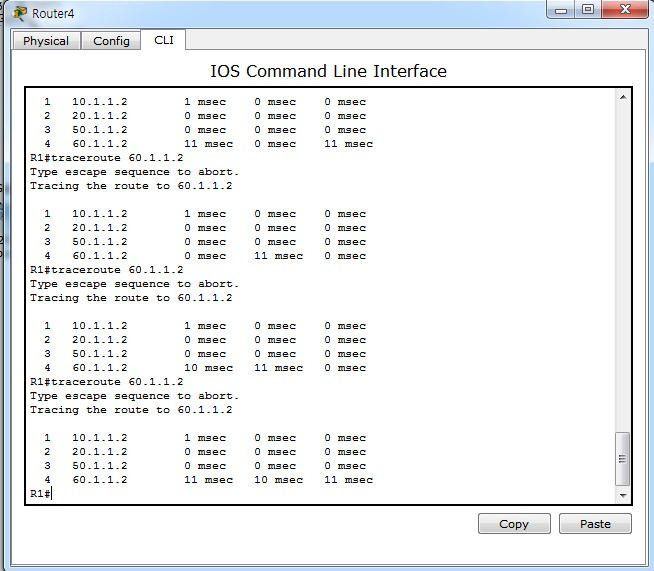Minimize the Router4 window

[x=561, y=10]
